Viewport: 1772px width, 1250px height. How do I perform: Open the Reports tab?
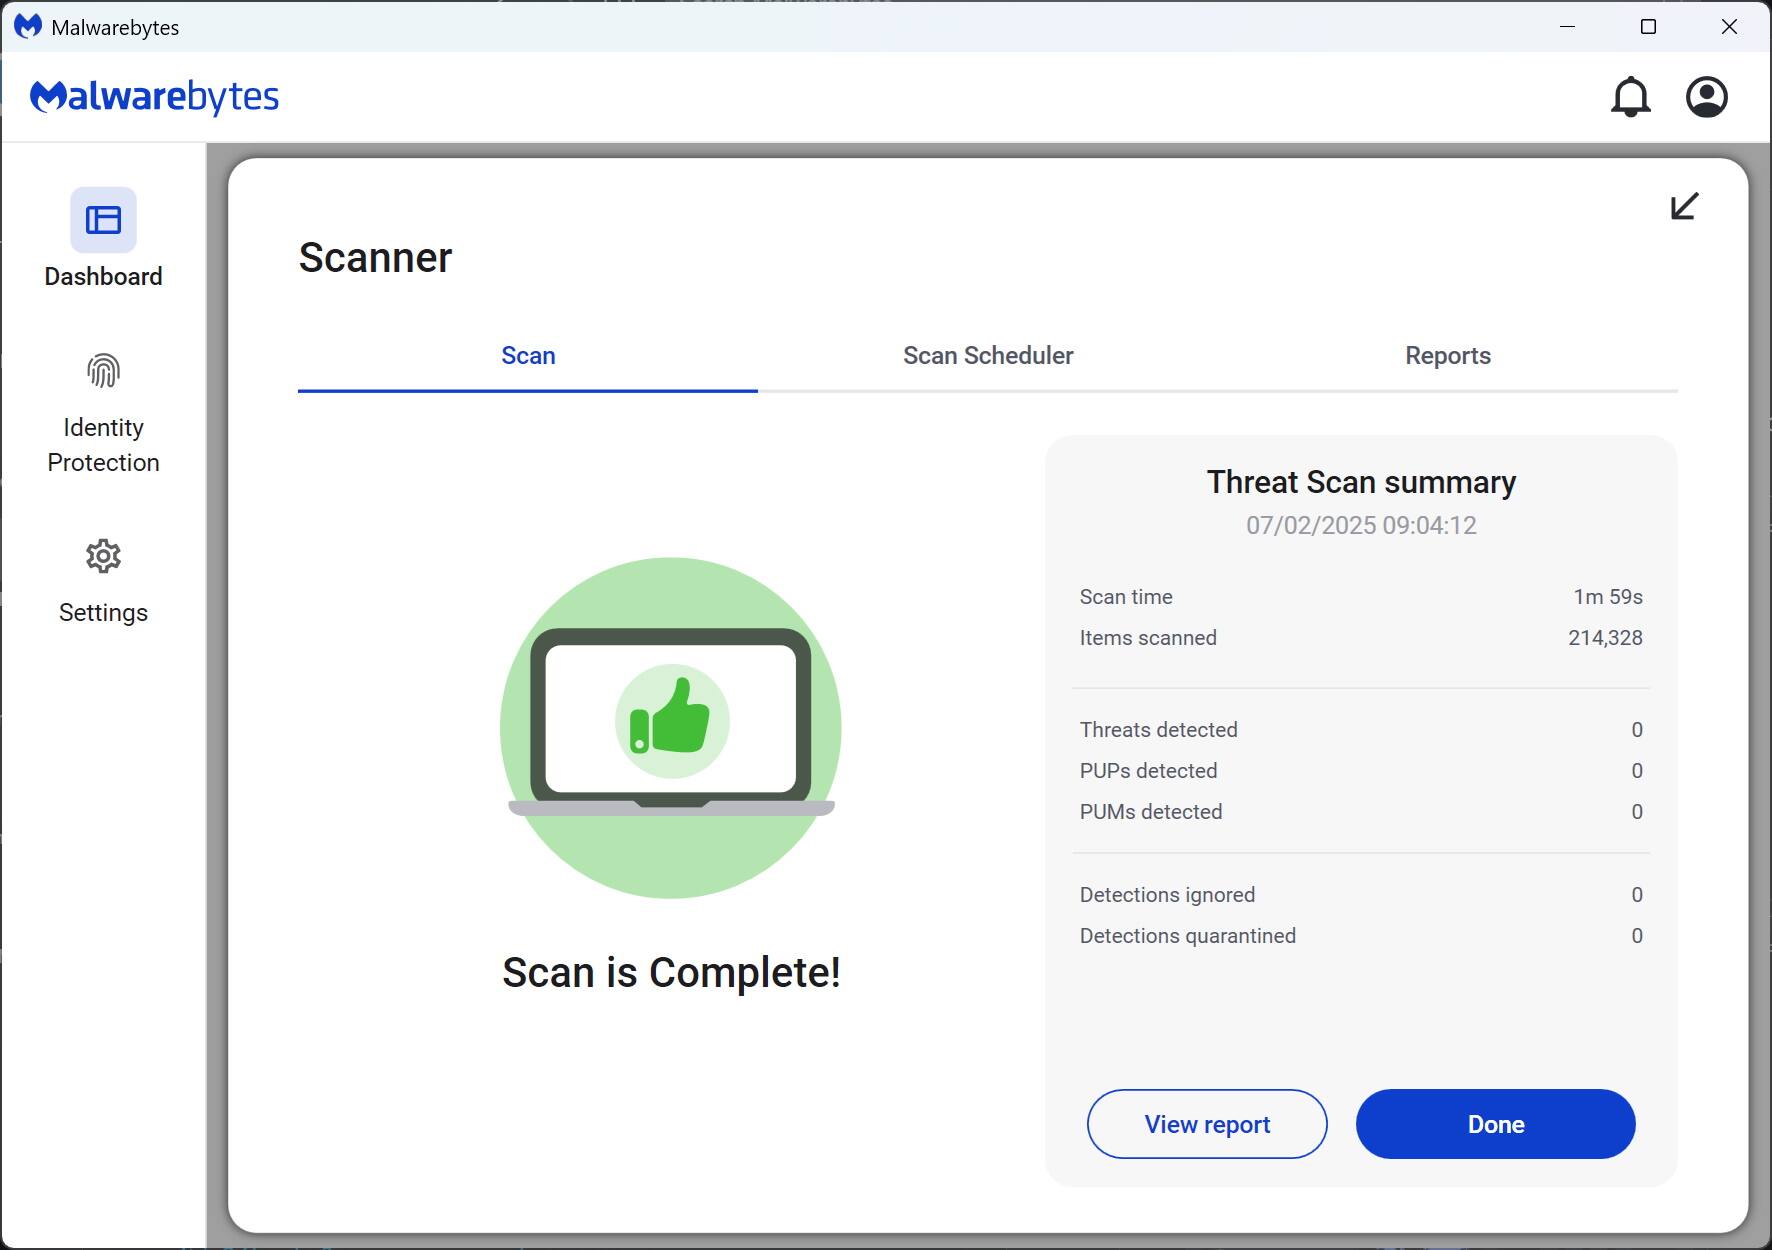(1448, 356)
